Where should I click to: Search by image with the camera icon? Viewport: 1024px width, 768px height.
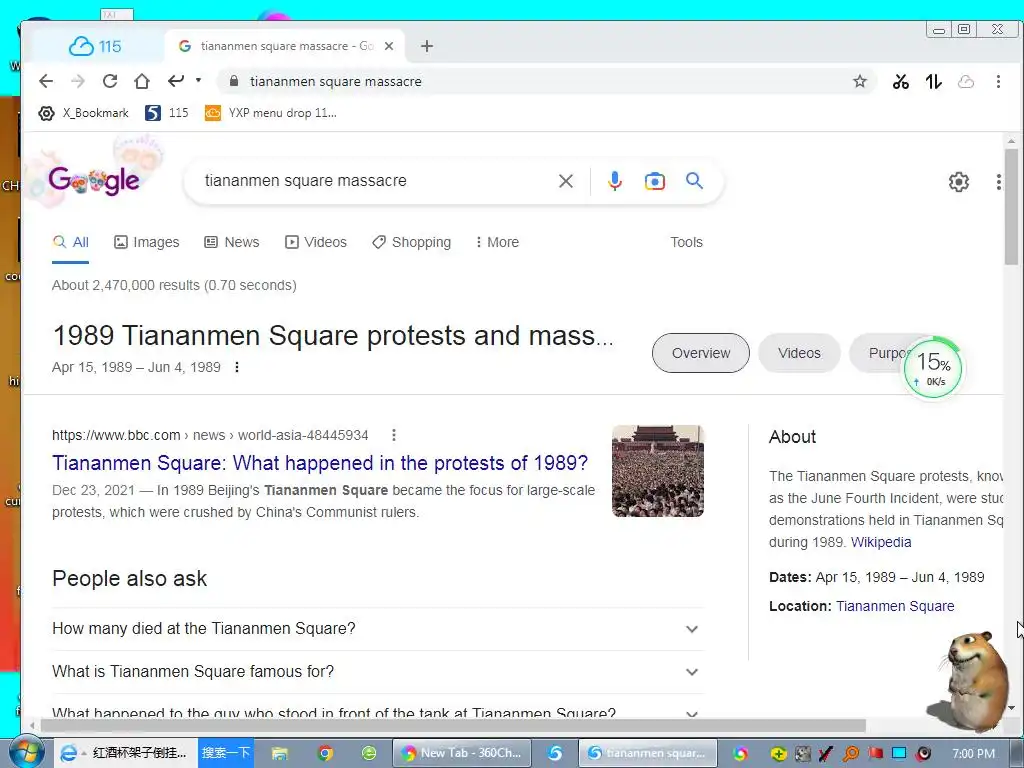(654, 181)
